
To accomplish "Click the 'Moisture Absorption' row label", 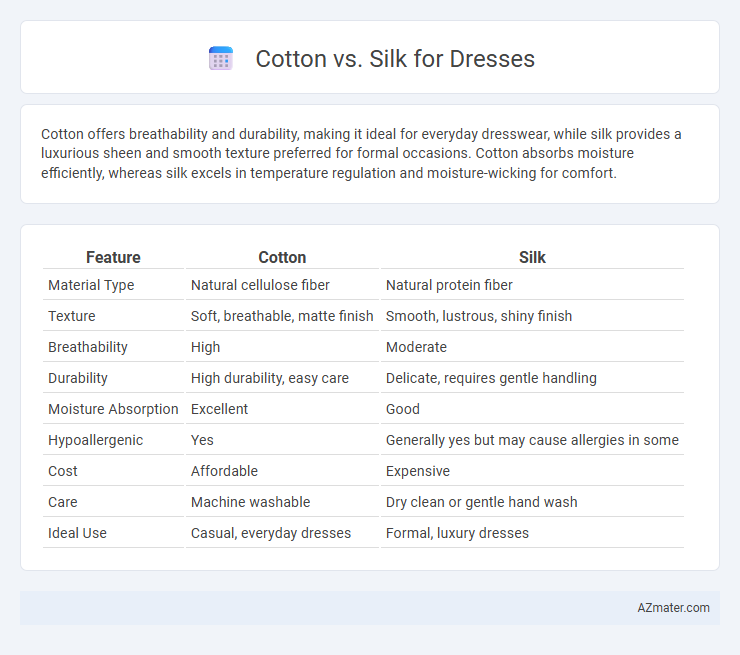I will 113,409.
